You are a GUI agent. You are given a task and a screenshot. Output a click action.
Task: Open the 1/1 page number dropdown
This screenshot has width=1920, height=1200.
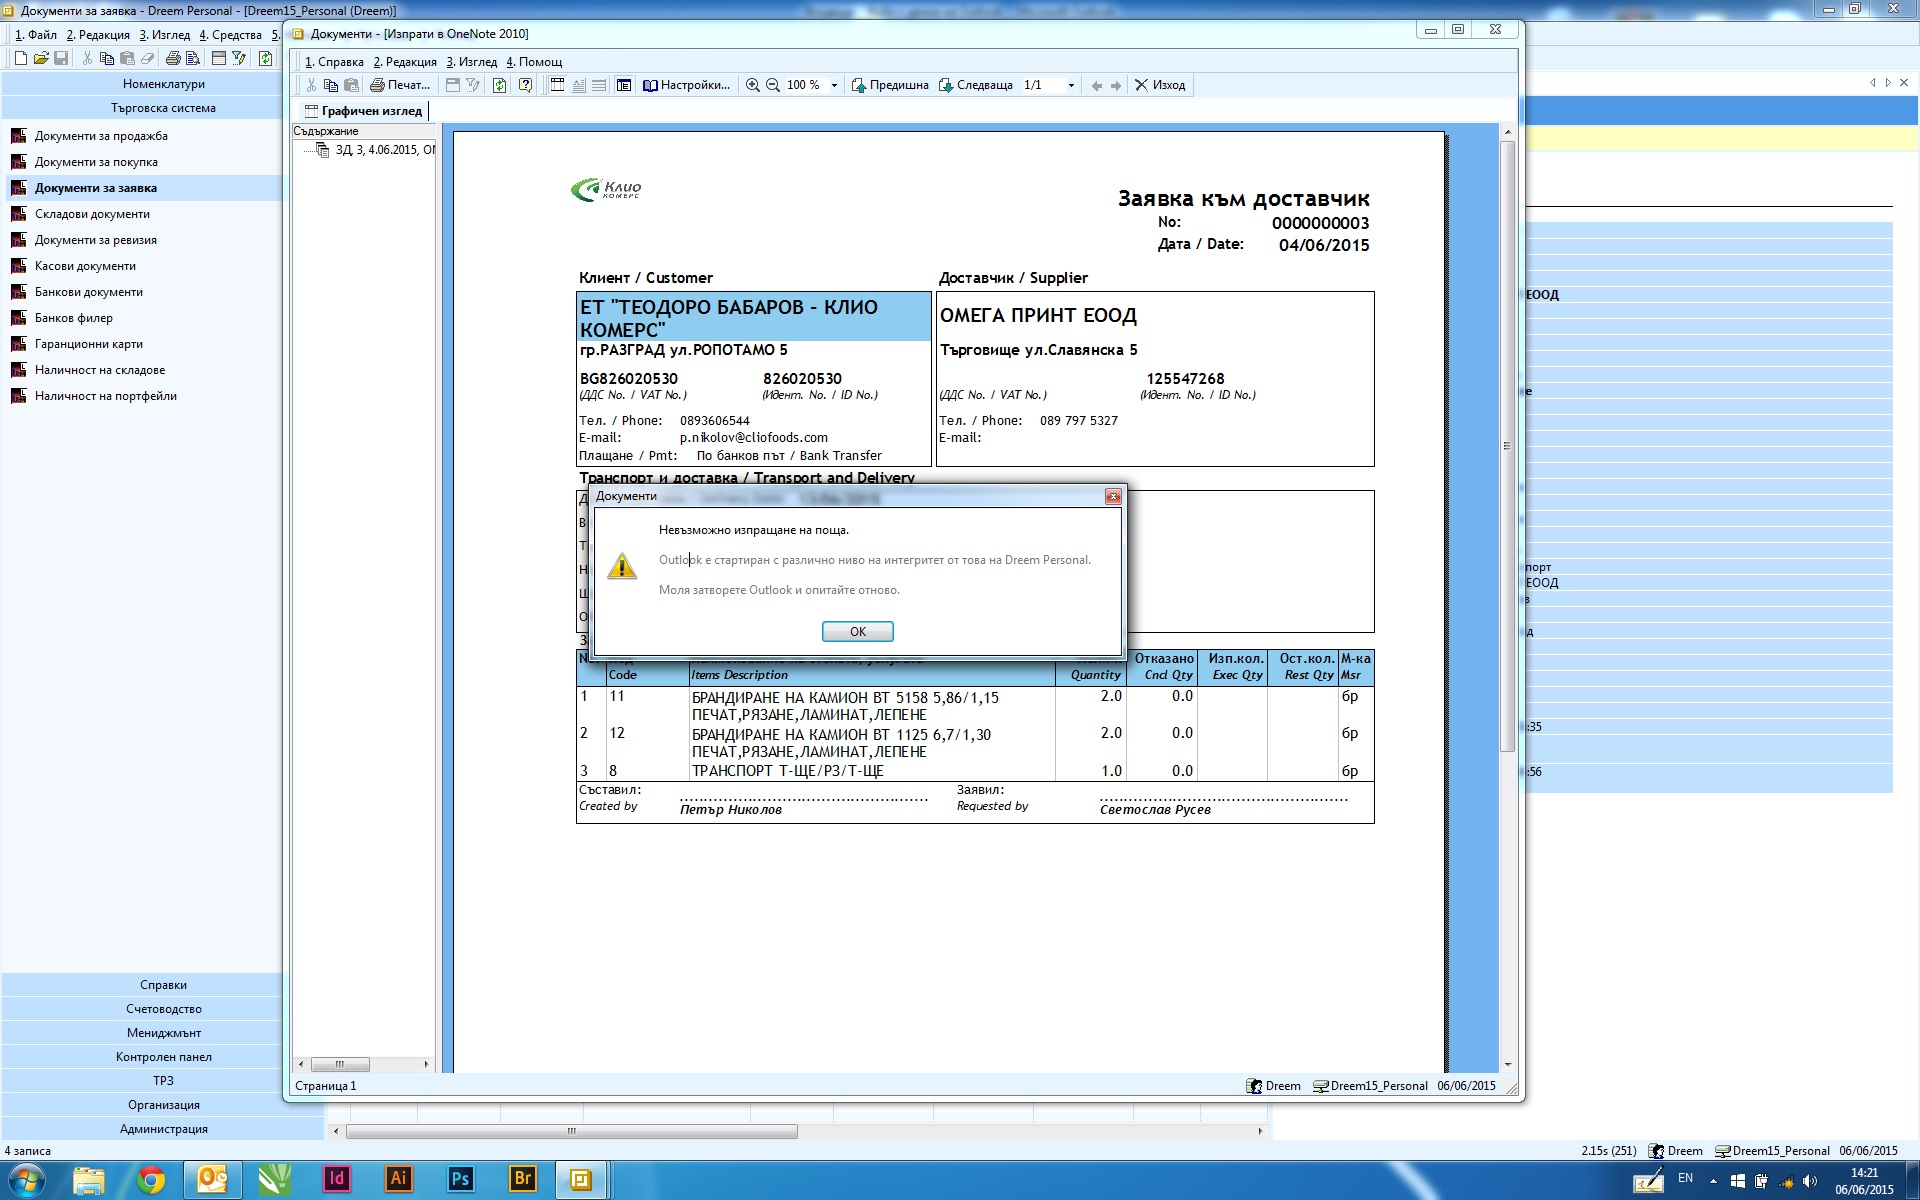pos(1071,85)
